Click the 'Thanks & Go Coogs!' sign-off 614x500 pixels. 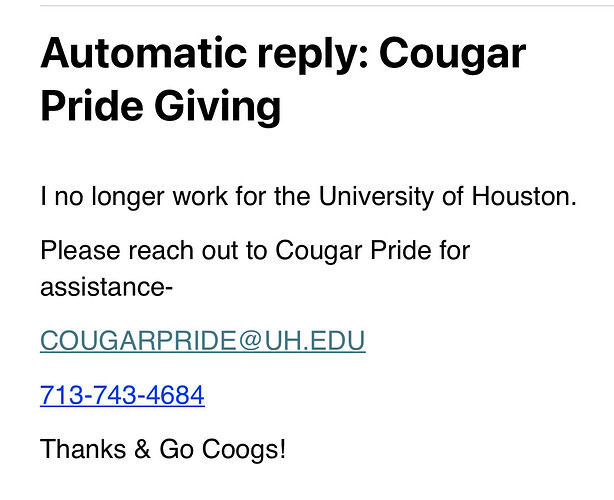(163, 449)
